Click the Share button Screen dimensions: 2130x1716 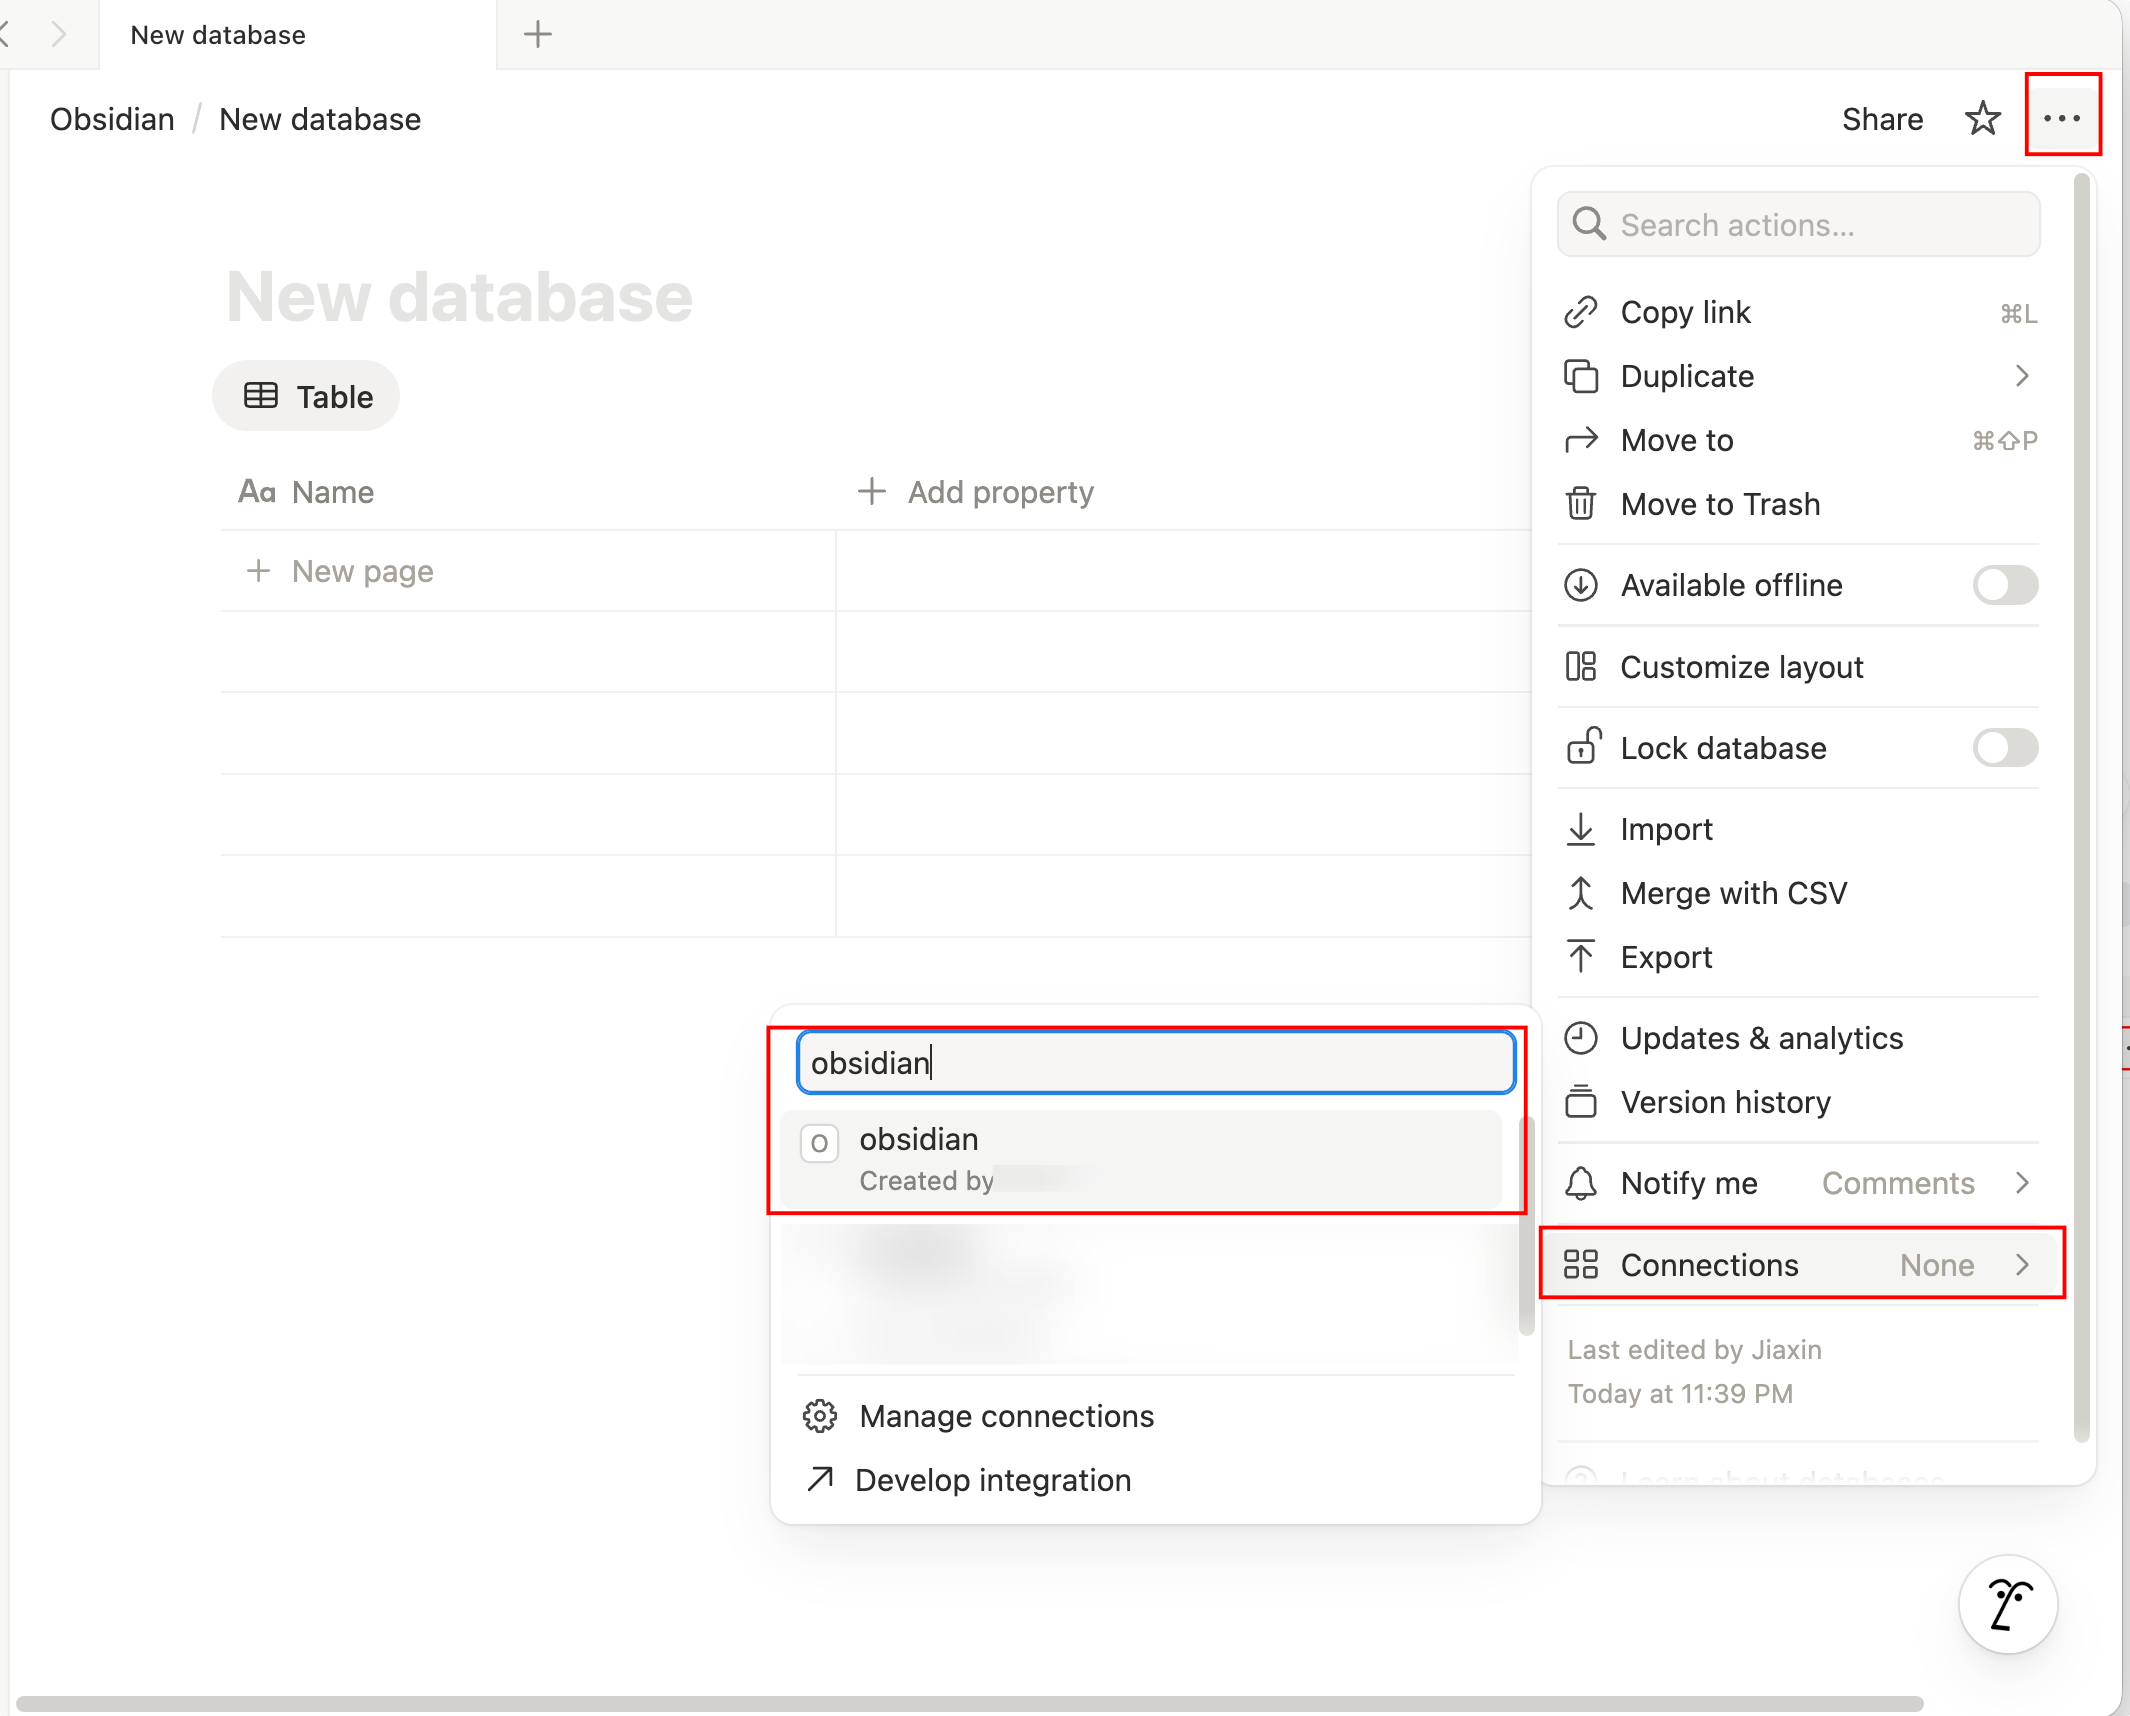(x=1882, y=119)
